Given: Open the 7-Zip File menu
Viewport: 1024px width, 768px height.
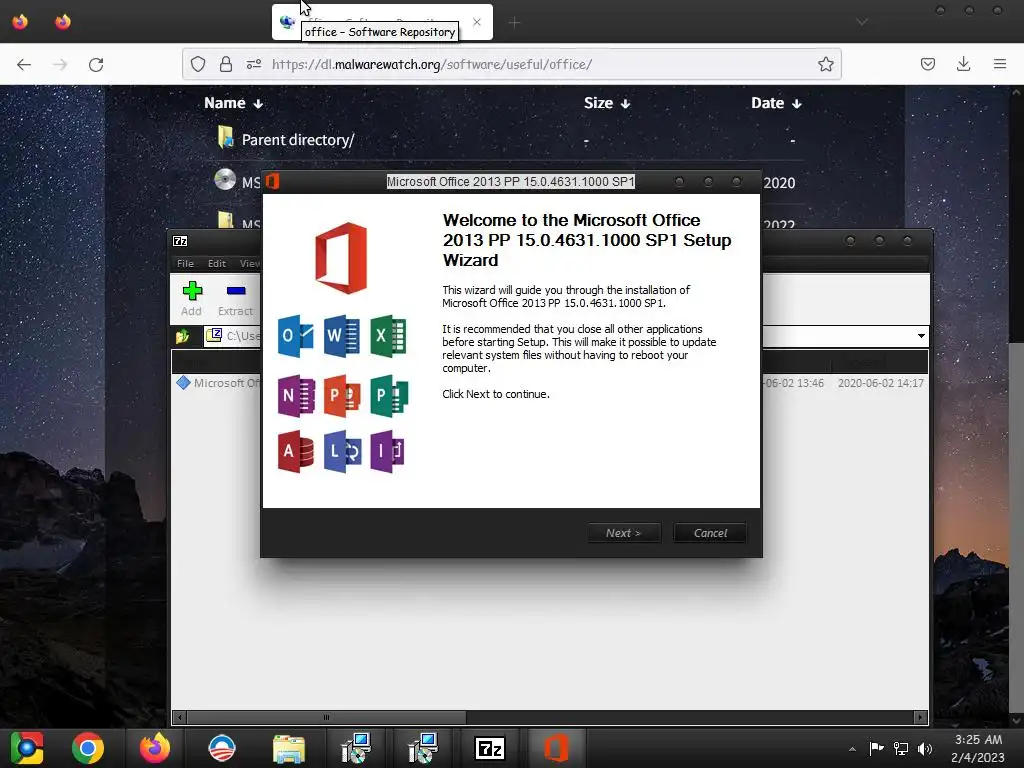Looking at the screenshot, I should coord(185,263).
